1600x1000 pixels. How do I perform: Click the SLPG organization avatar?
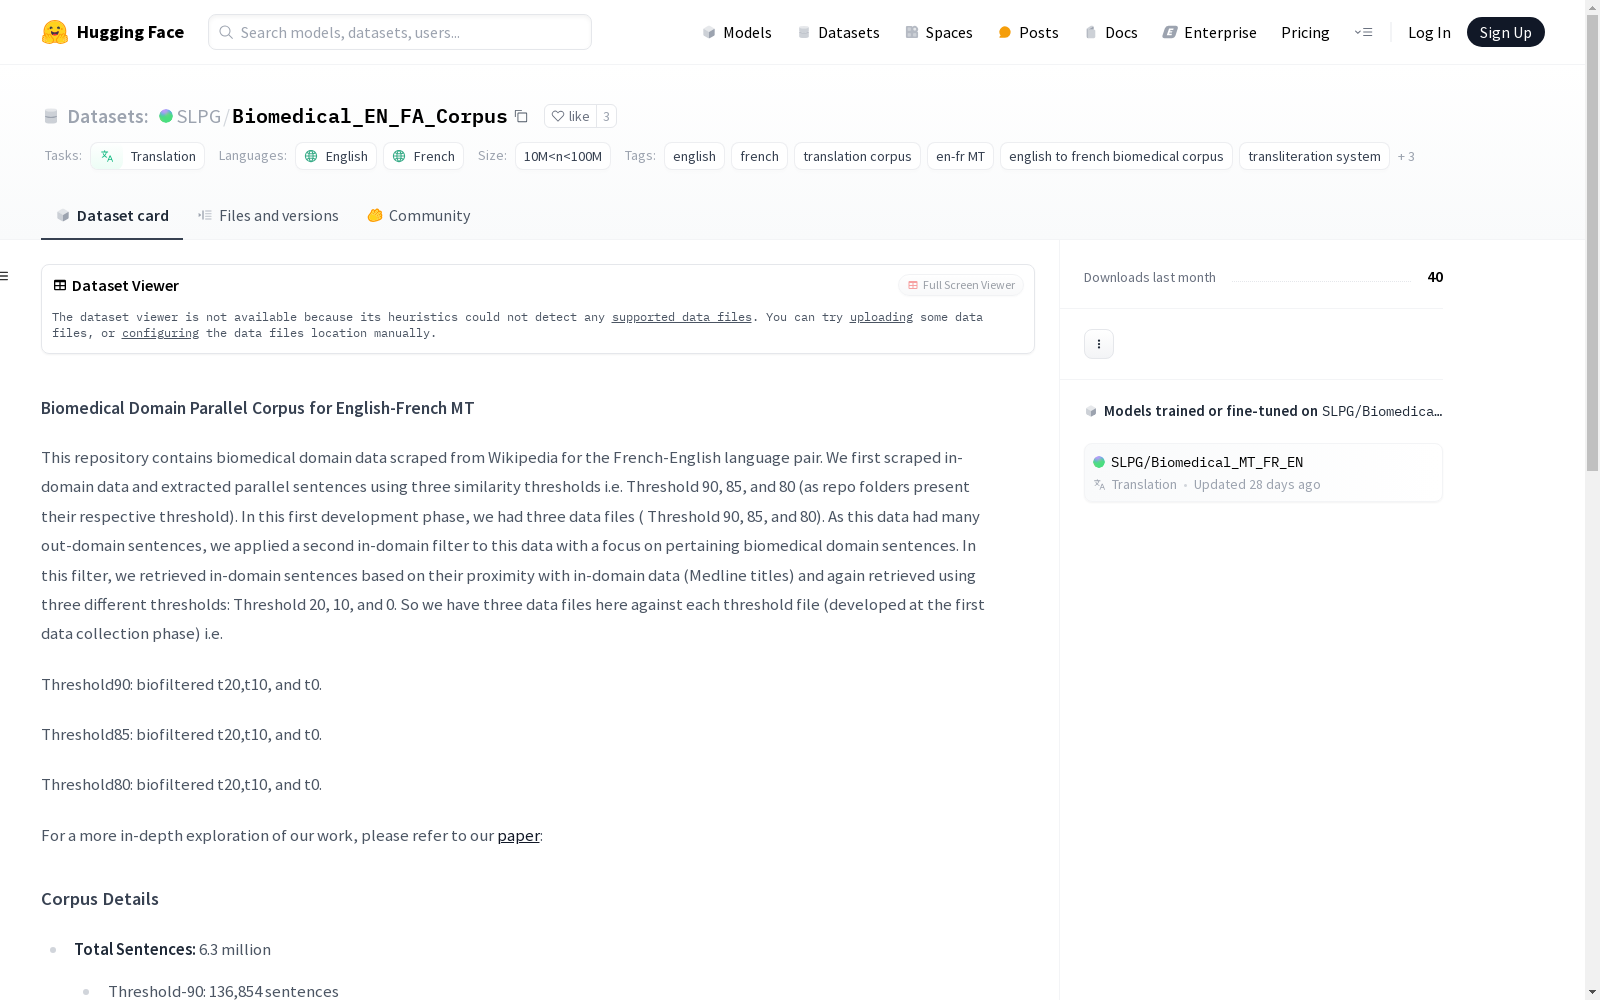pos(166,116)
